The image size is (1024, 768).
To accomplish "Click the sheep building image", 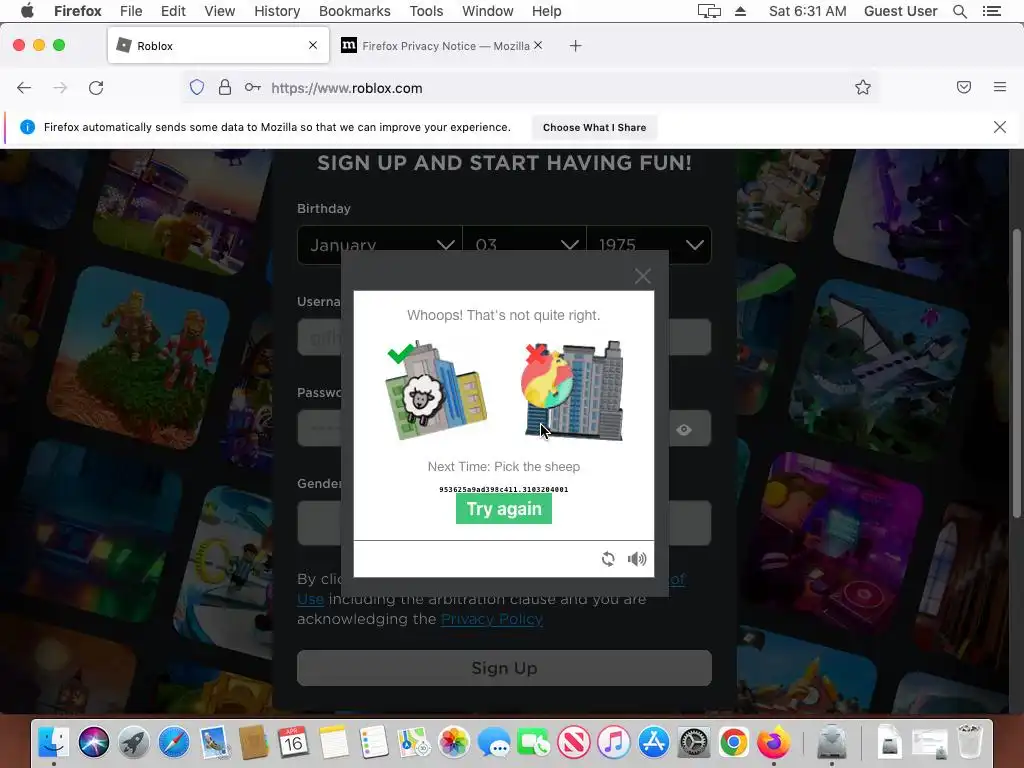I will tap(437, 390).
